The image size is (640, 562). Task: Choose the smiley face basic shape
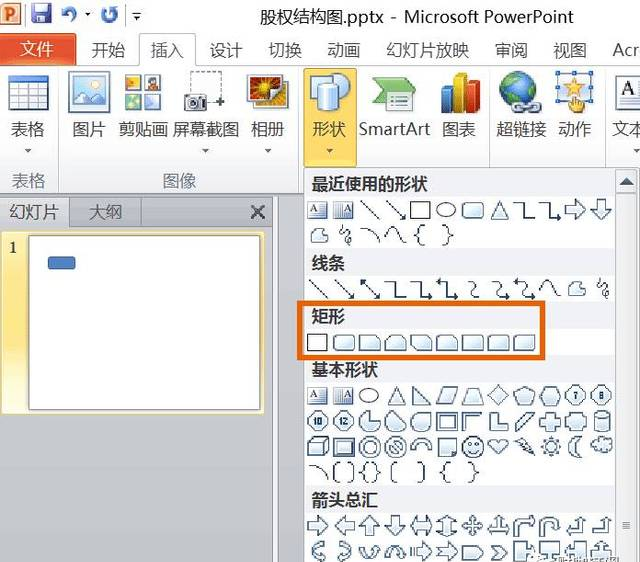pos(473,446)
